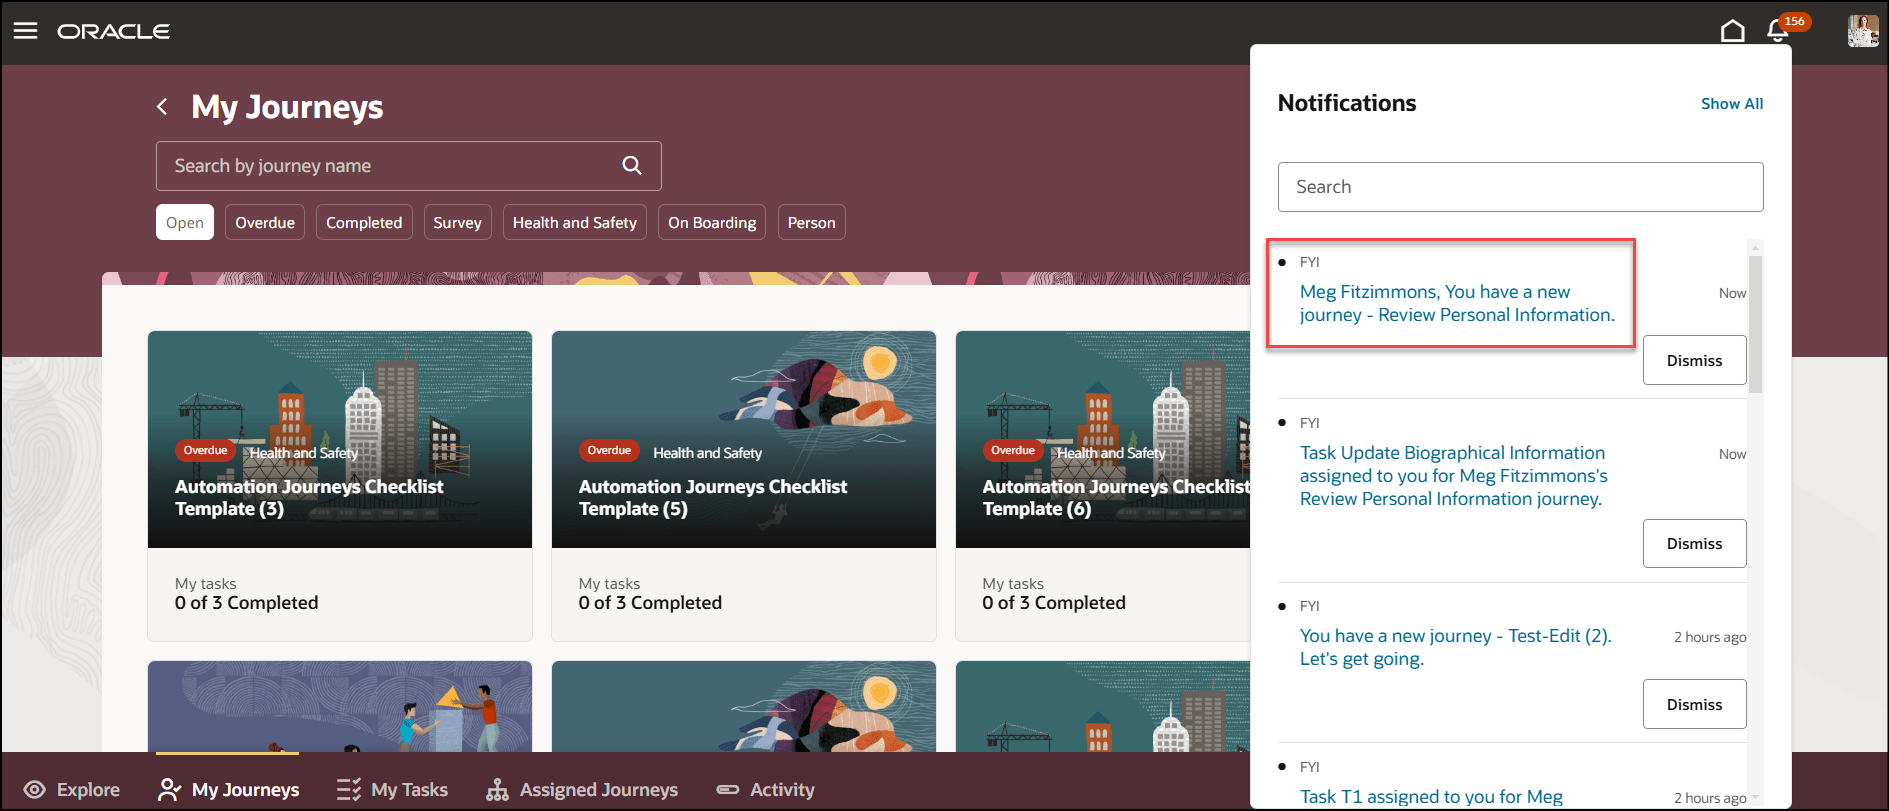Select the Overdue filter chip

(265, 222)
